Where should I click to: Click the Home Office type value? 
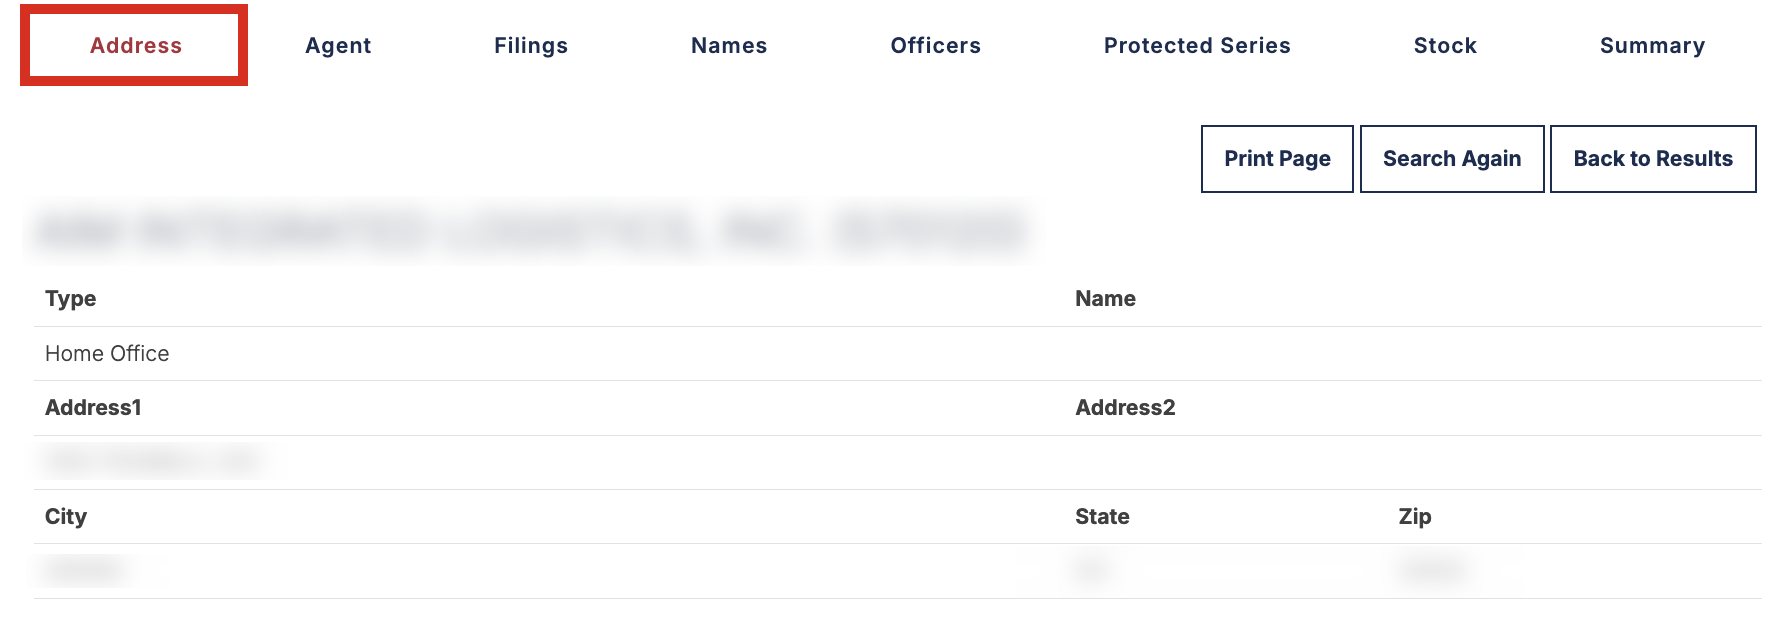point(107,354)
